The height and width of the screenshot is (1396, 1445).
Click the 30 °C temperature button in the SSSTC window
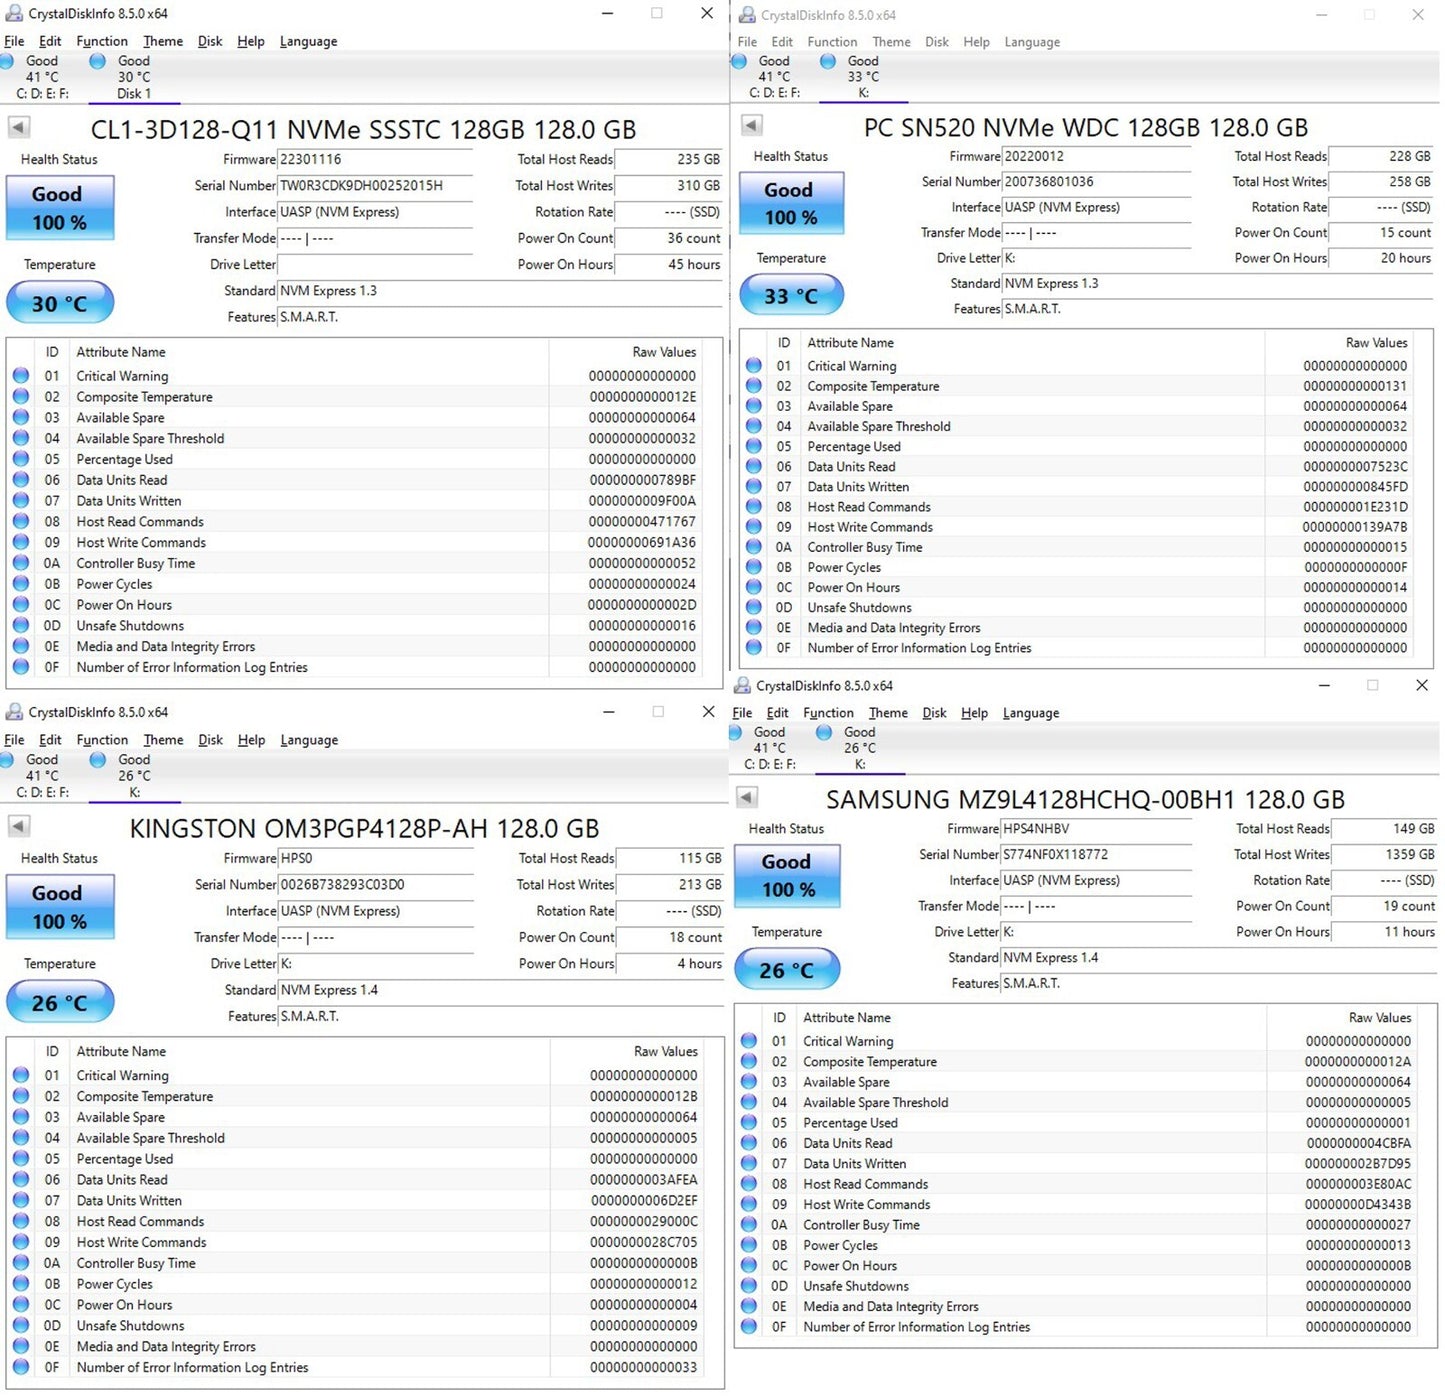click(60, 303)
